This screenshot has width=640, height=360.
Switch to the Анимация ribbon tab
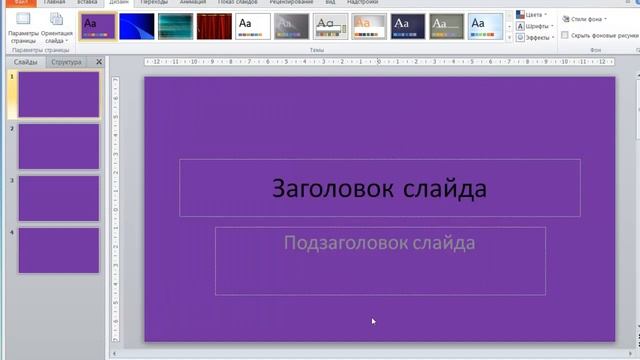click(x=193, y=2)
